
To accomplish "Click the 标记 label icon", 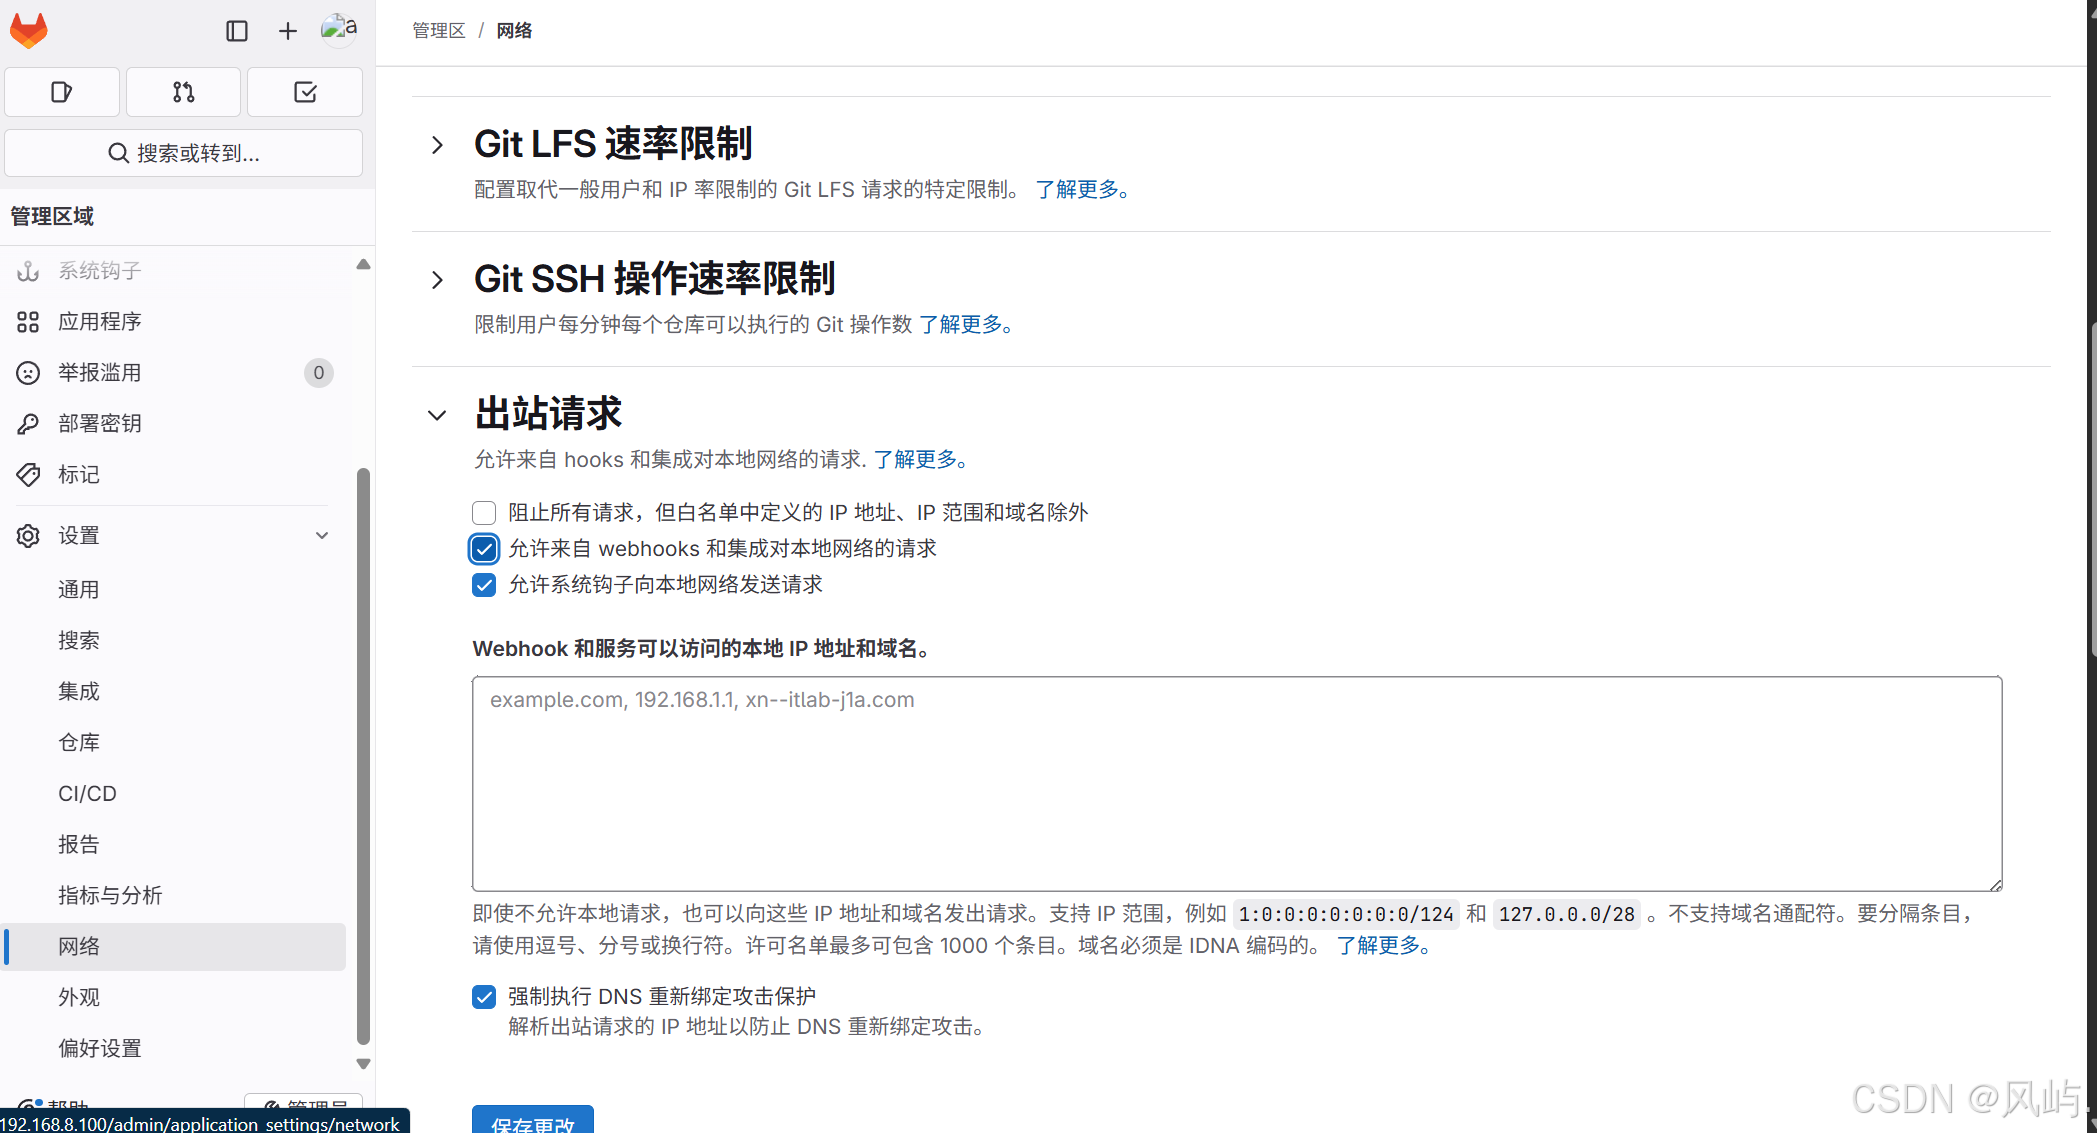I will pos(28,475).
